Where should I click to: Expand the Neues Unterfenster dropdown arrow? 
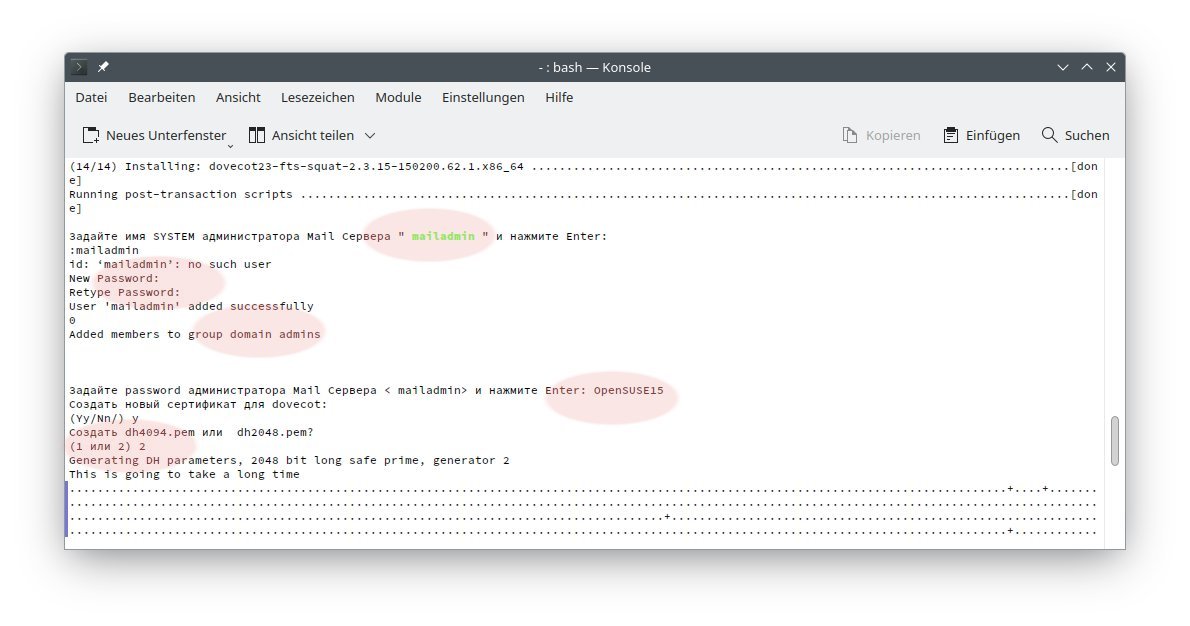click(x=230, y=144)
